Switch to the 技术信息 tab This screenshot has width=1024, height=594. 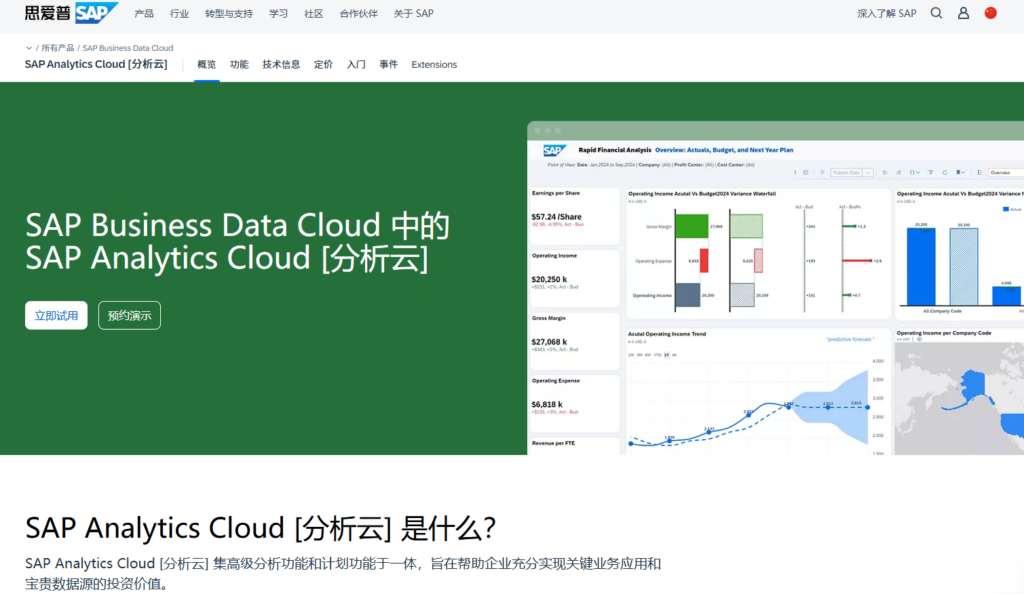281,65
